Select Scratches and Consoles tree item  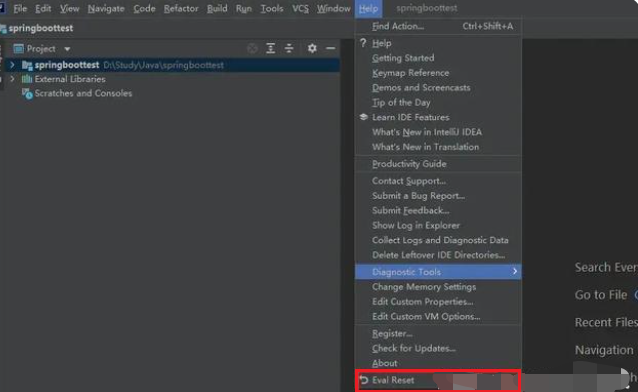[83, 93]
